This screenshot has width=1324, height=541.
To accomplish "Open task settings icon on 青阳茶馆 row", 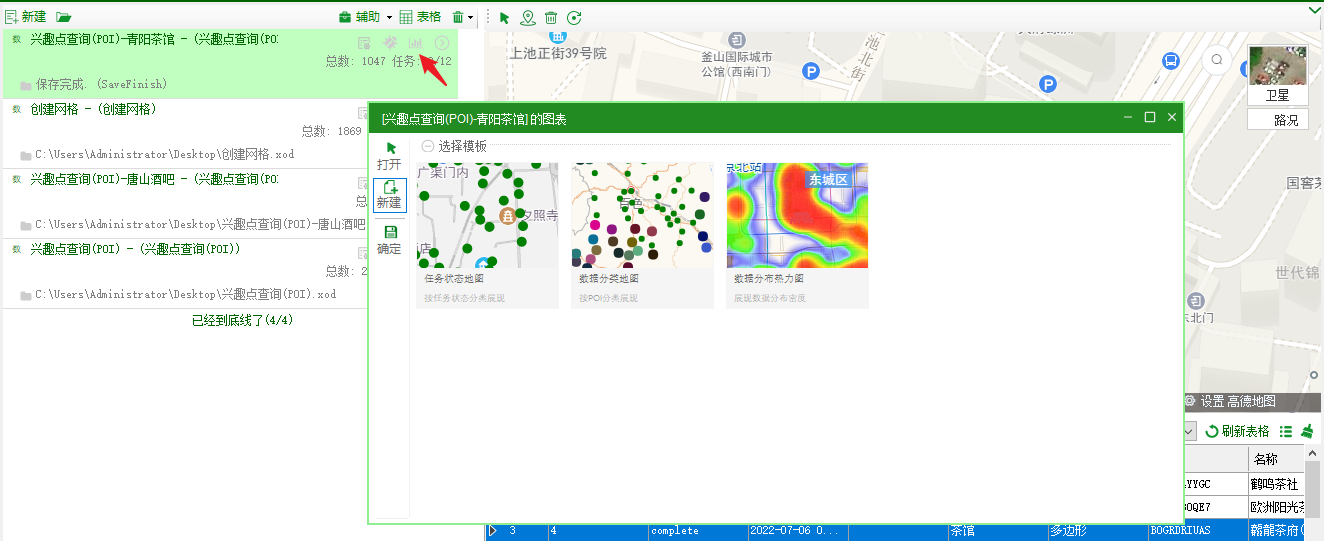I will pyautogui.click(x=365, y=43).
